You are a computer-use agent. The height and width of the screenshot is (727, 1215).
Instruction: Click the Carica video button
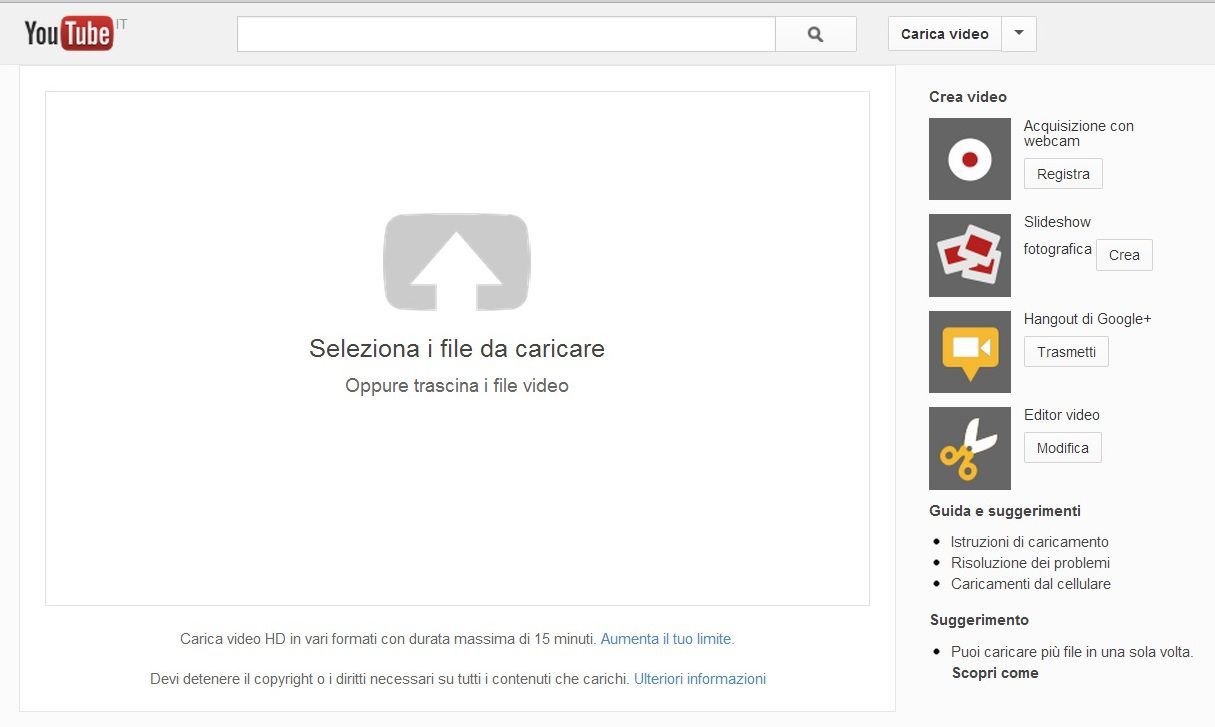click(944, 34)
